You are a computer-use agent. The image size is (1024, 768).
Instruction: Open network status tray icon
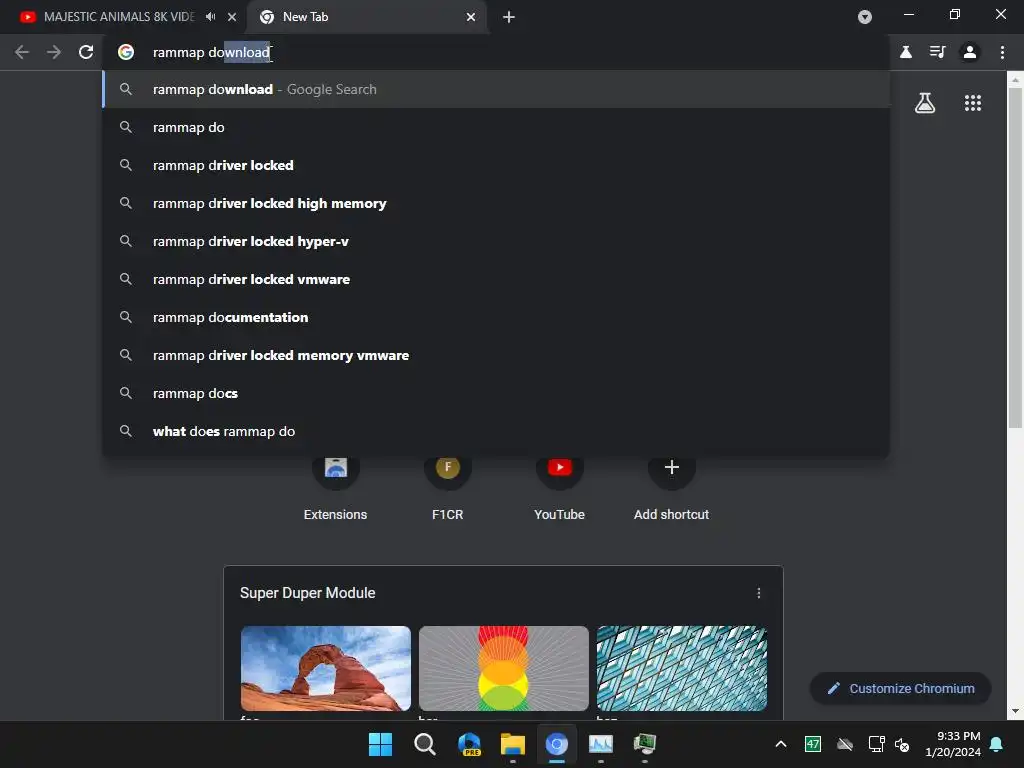click(x=876, y=744)
